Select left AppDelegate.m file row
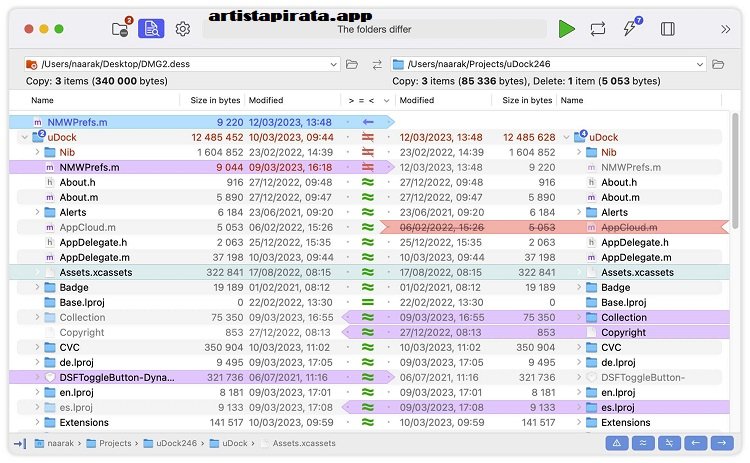 (177, 257)
